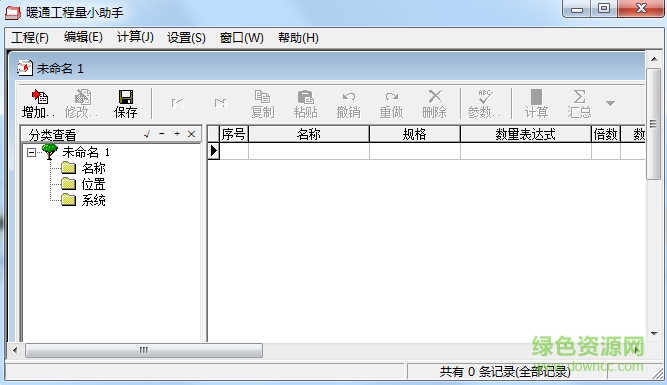Open the 编辑(E) menu
The width and height of the screenshot is (667, 385).
[83, 37]
